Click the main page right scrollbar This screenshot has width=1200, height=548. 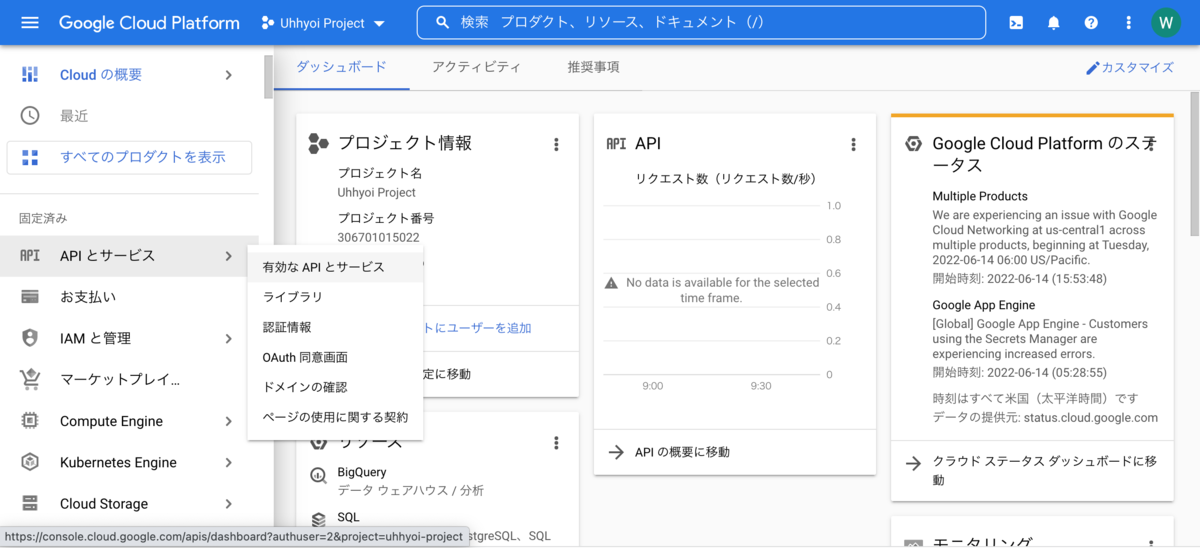pos(1195,162)
